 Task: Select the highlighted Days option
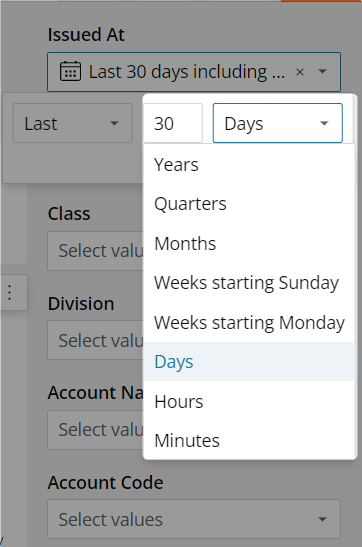pyautogui.click(x=249, y=362)
